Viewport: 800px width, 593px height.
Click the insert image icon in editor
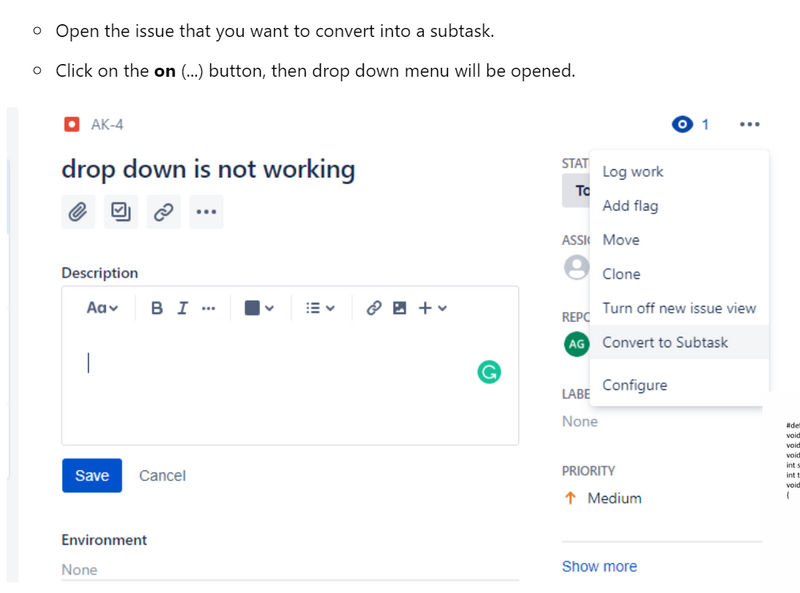coord(399,308)
